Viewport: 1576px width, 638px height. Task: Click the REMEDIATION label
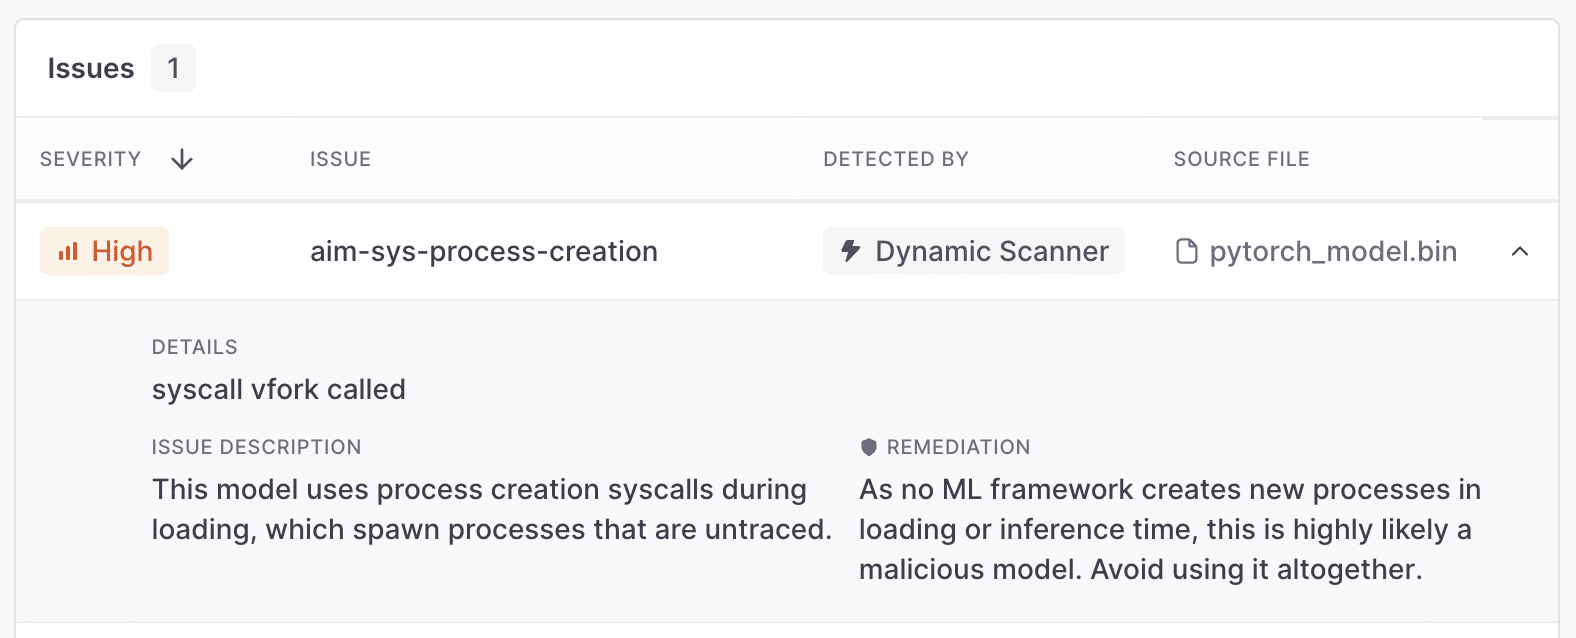tap(958, 447)
